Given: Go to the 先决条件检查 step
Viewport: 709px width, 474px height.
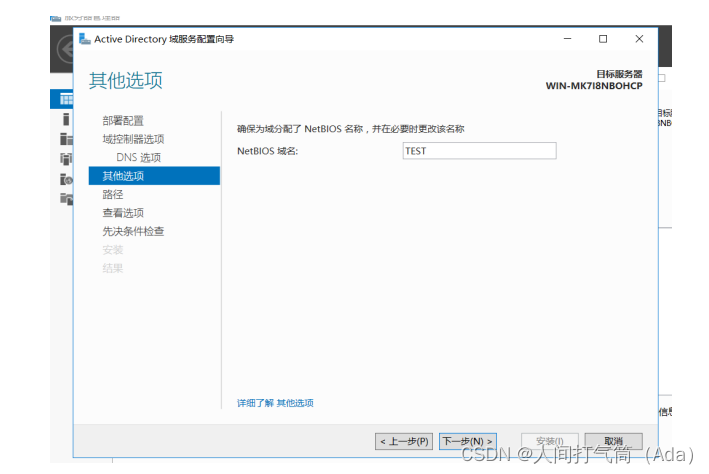Looking at the screenshot, I should (133, 232).
